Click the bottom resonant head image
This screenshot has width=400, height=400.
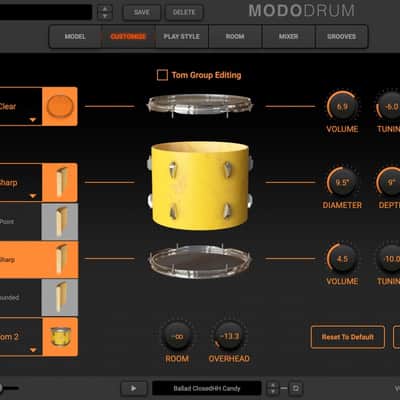200,262
